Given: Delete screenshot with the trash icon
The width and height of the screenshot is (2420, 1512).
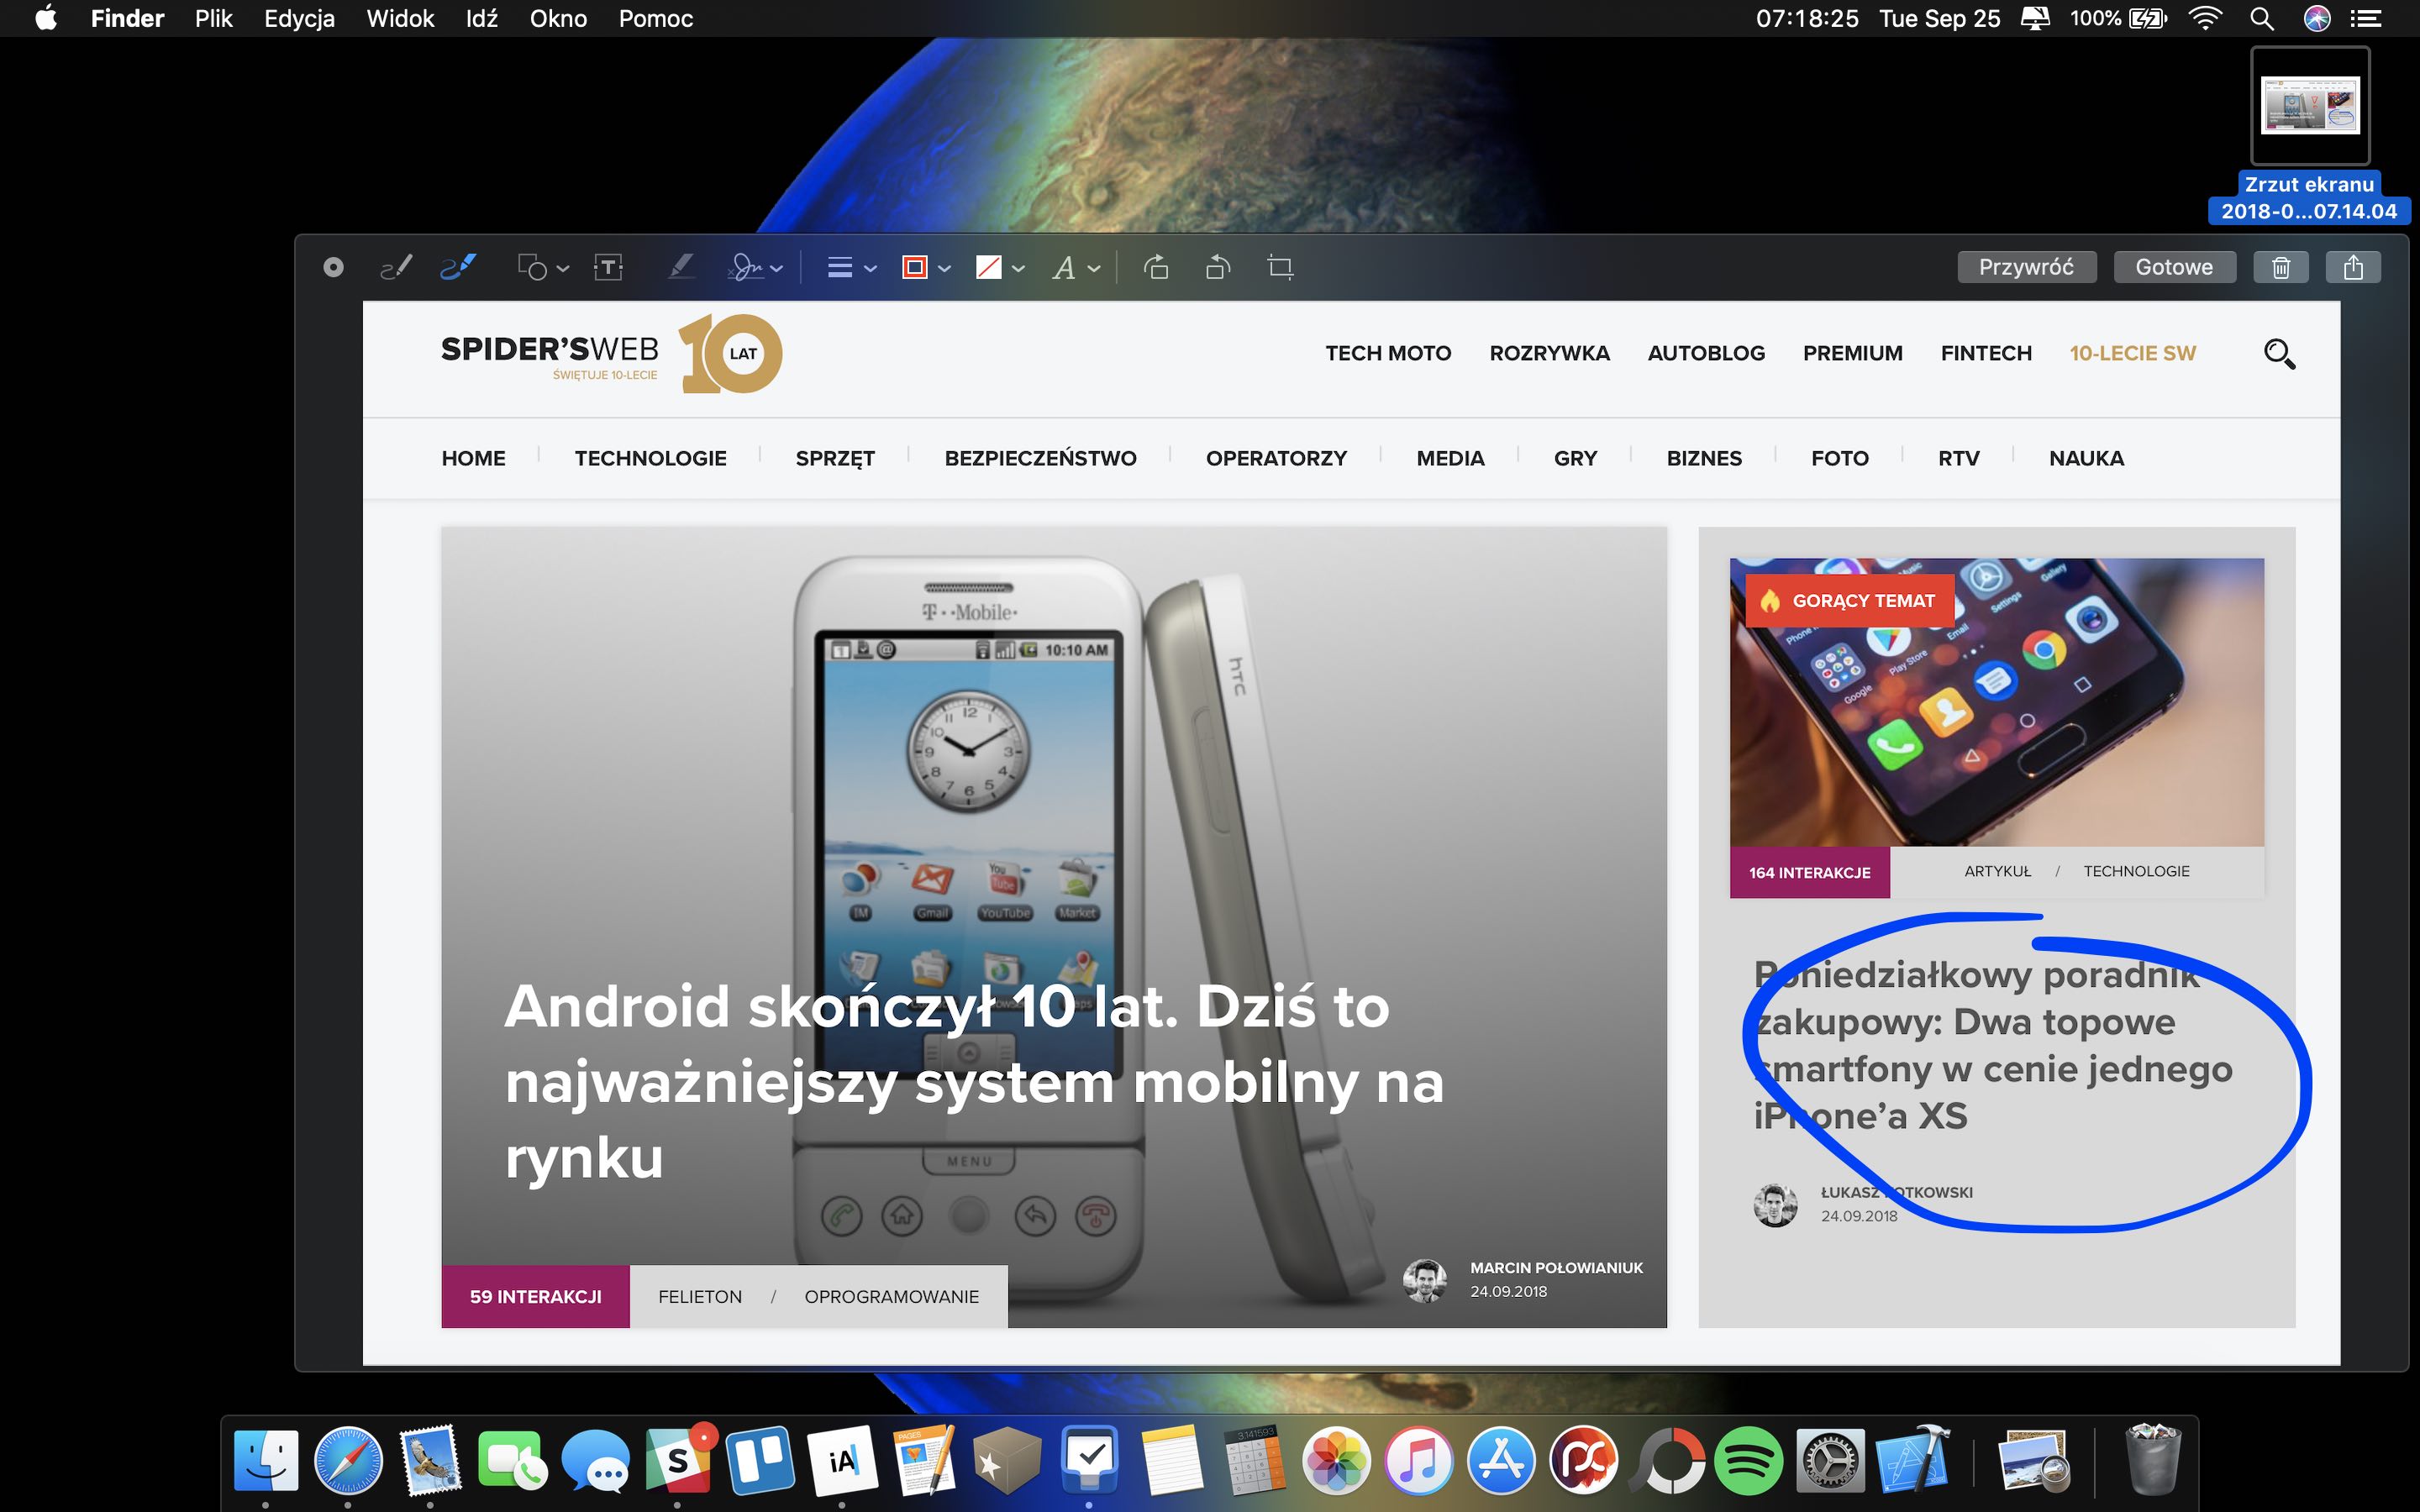Looking at the screenshot, I should point(2281,267).
